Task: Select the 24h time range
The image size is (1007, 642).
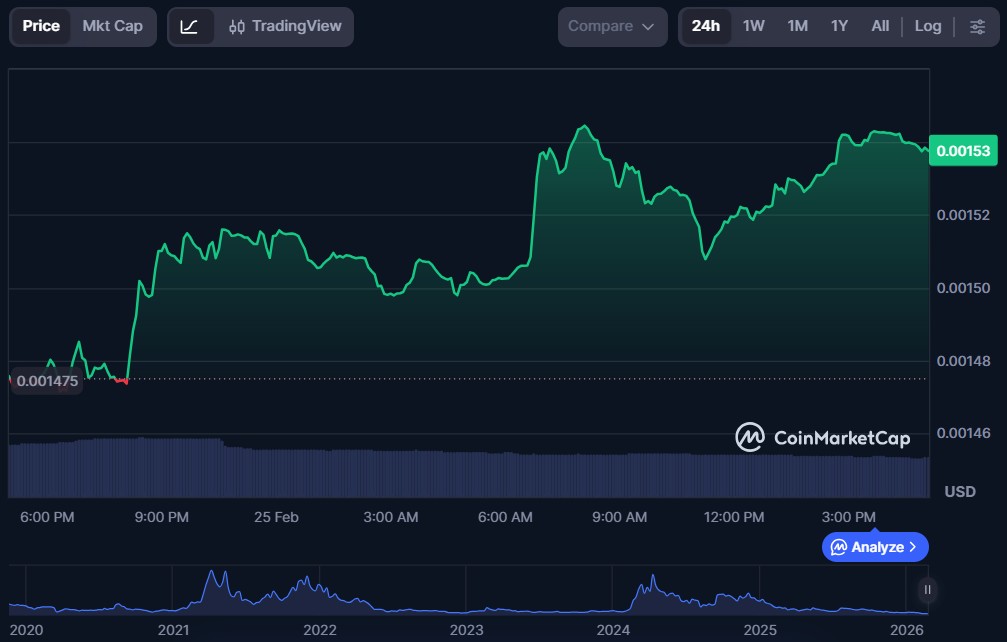Action: (x=705, y=26)
